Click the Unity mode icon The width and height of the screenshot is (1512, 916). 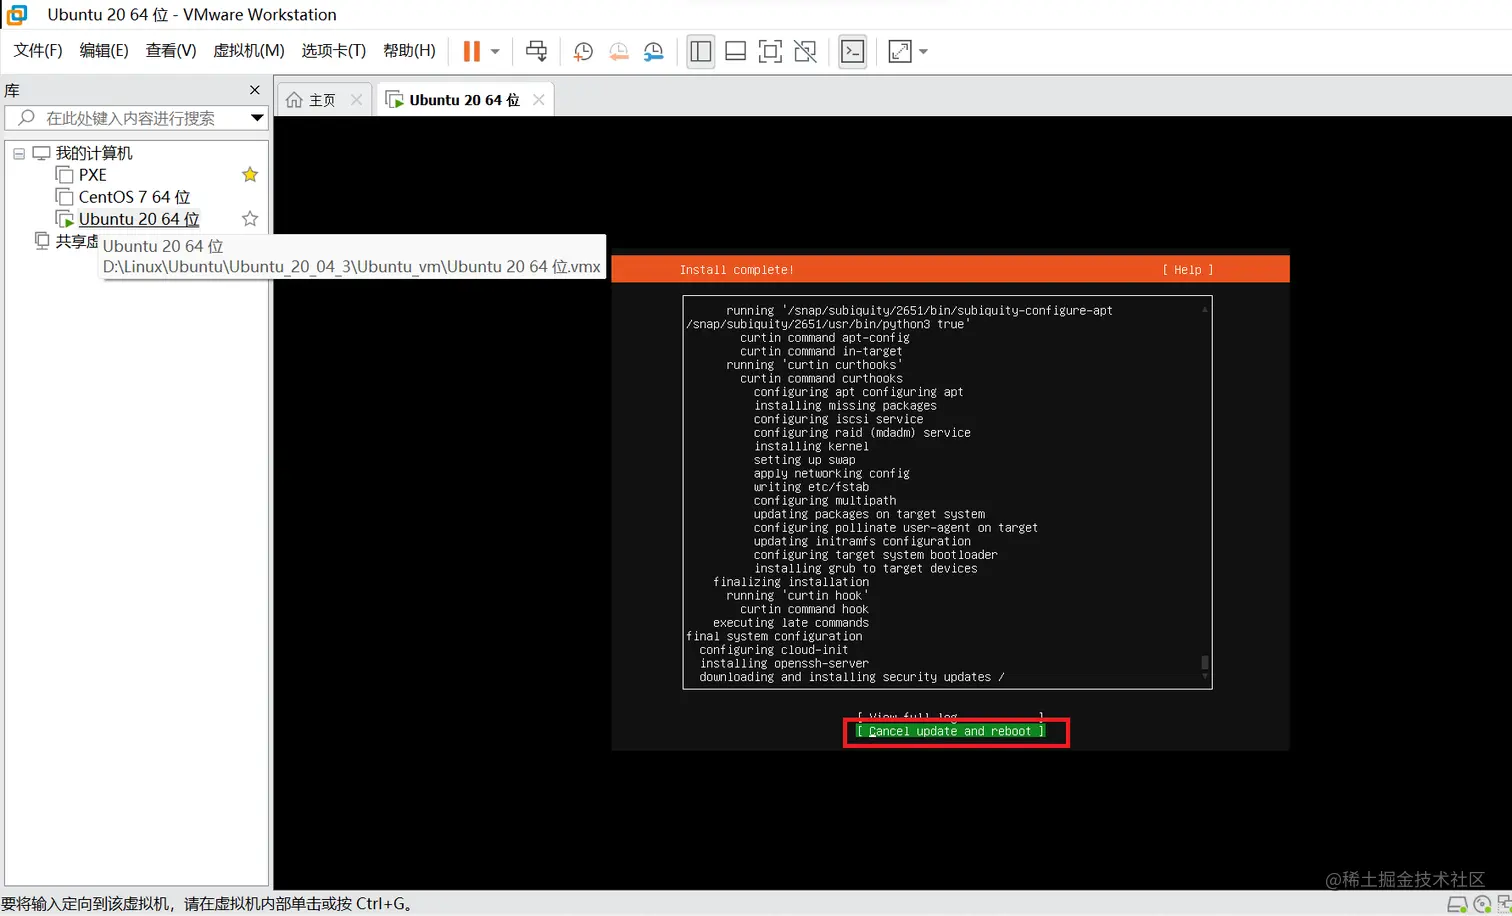coord(805,51)
